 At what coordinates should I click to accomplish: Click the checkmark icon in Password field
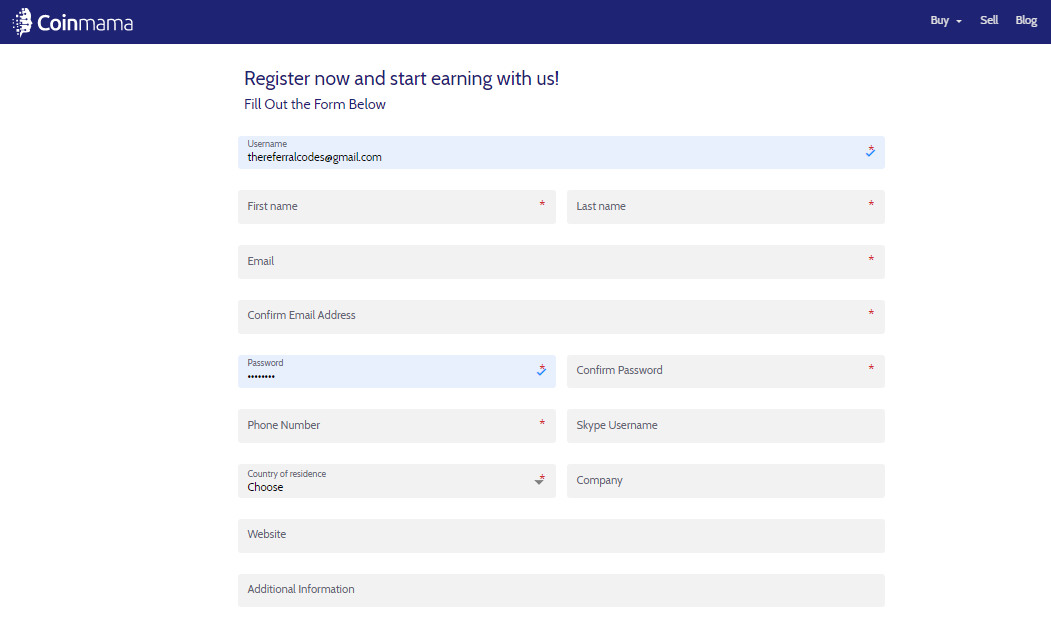pos(541,371)
